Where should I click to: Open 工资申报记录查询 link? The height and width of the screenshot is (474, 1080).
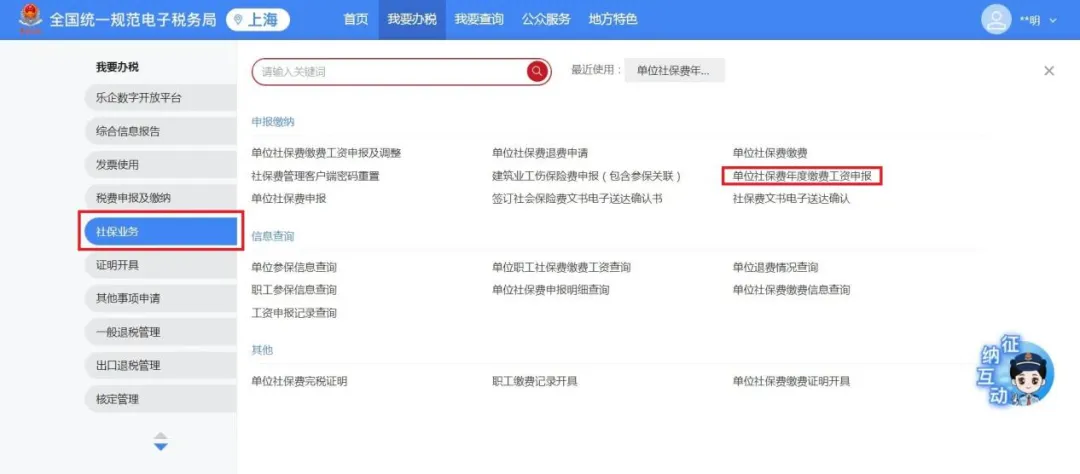294,313
